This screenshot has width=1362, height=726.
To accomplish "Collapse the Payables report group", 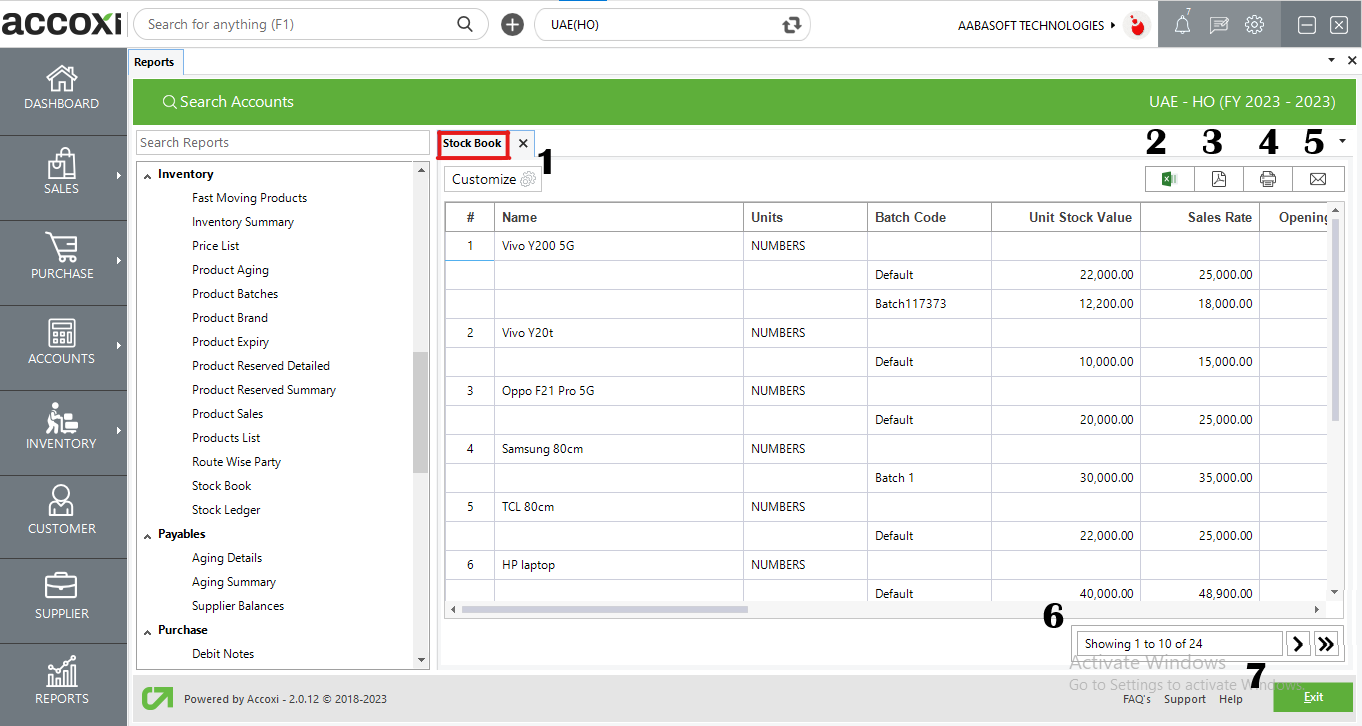I will (146, 534).
